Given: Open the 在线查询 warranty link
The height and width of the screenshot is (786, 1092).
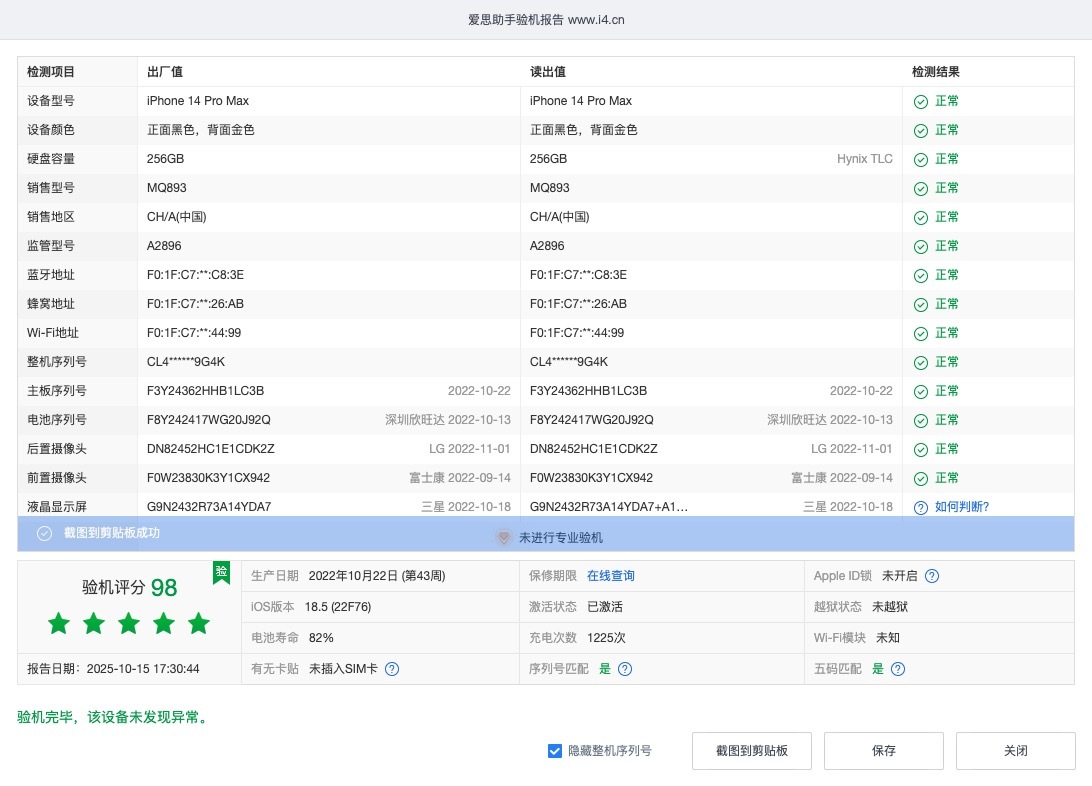Looking at the screenshot, I should click(x=610, y=576).
